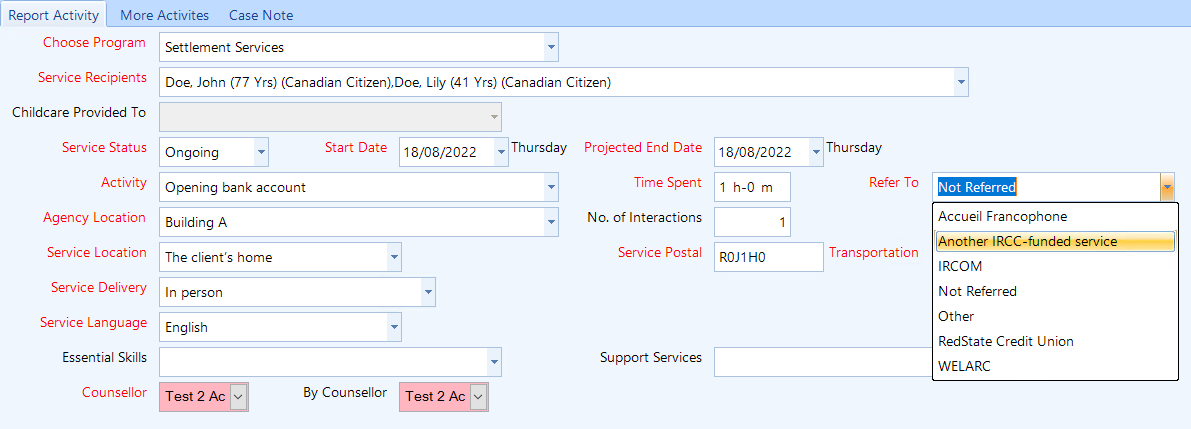Expand the Service Status dropdown
Viewport: 1191px width, 429px height.
click(x=261, y=152)
